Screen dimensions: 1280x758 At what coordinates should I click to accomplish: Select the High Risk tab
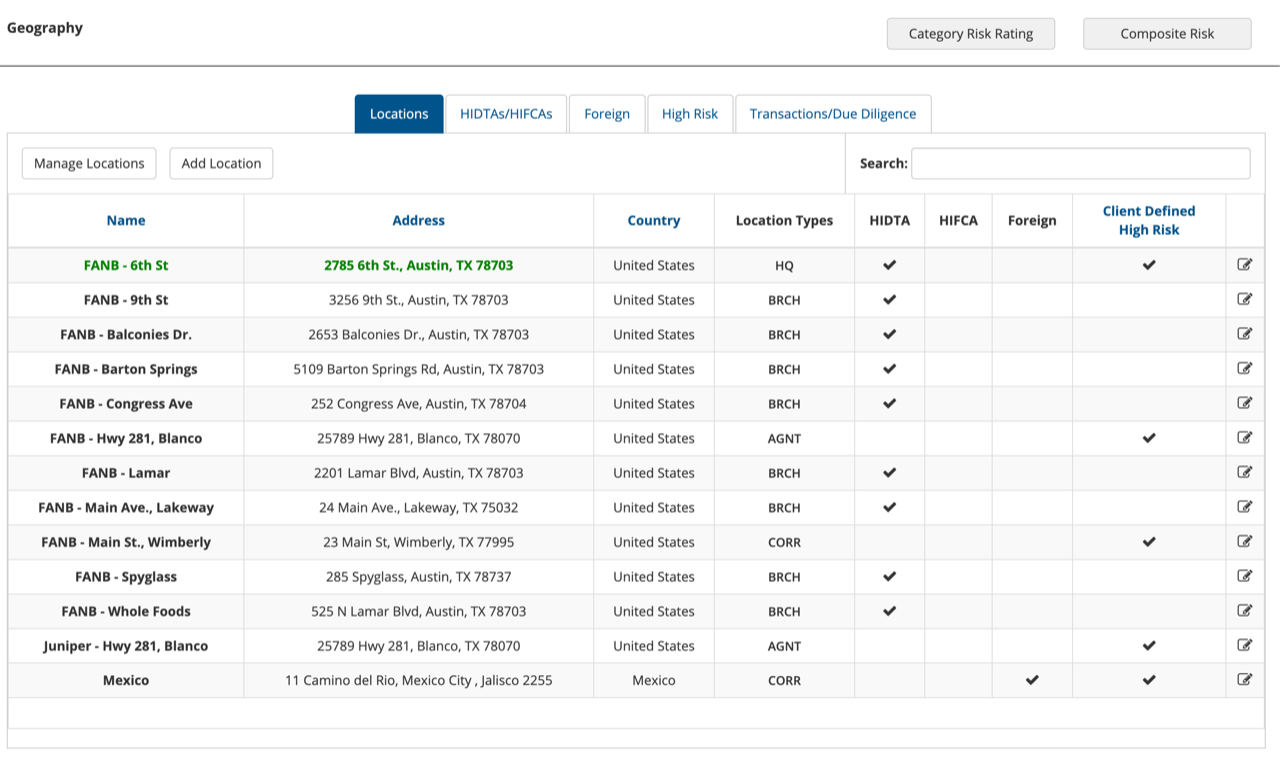690,113
